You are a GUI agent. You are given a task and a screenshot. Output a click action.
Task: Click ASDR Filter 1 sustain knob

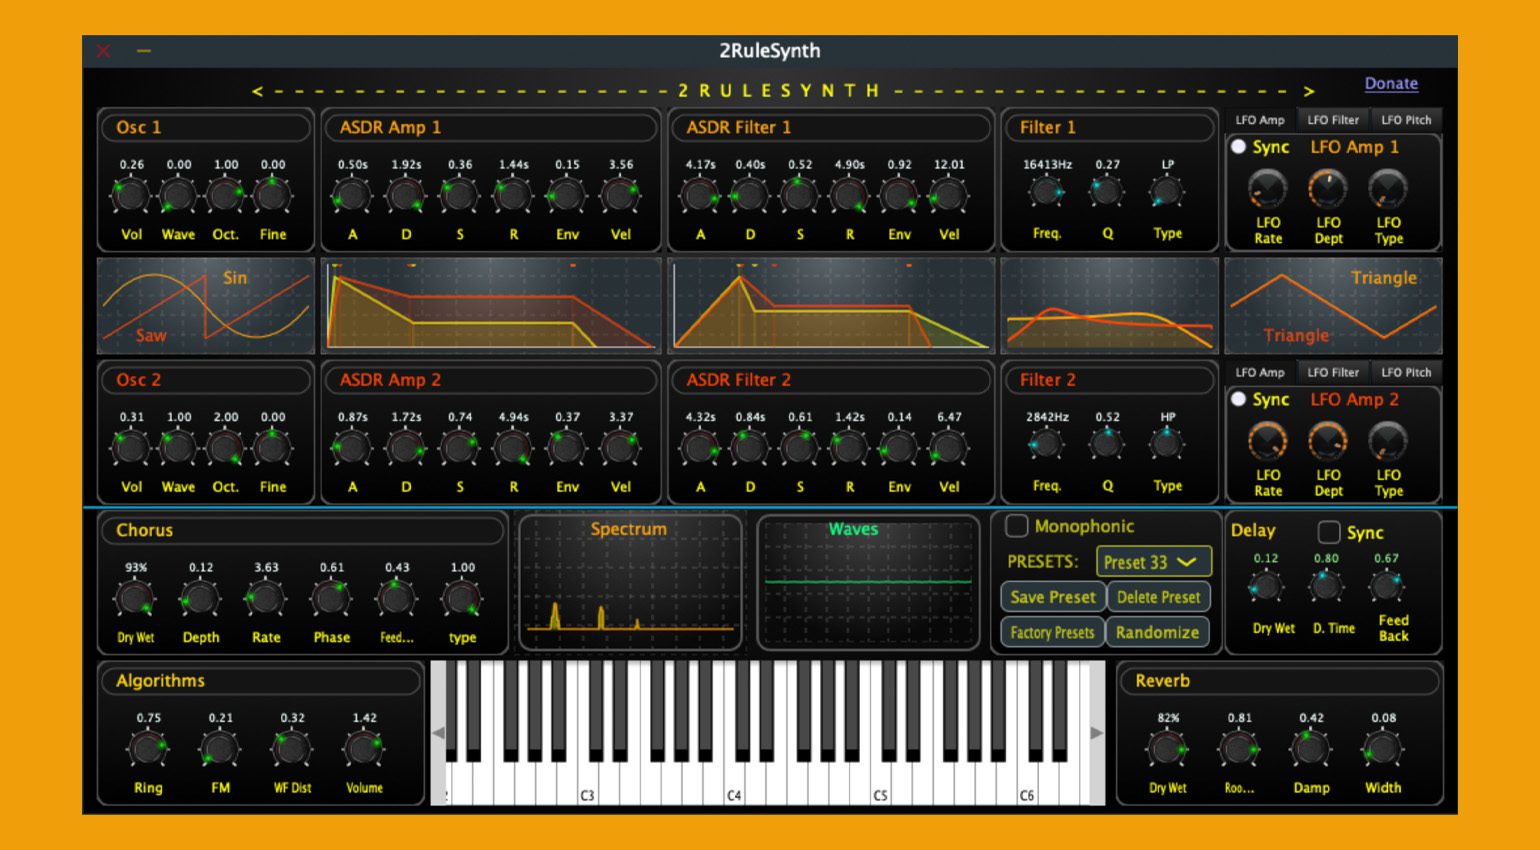pyautogui.click(x=799, y=195)
